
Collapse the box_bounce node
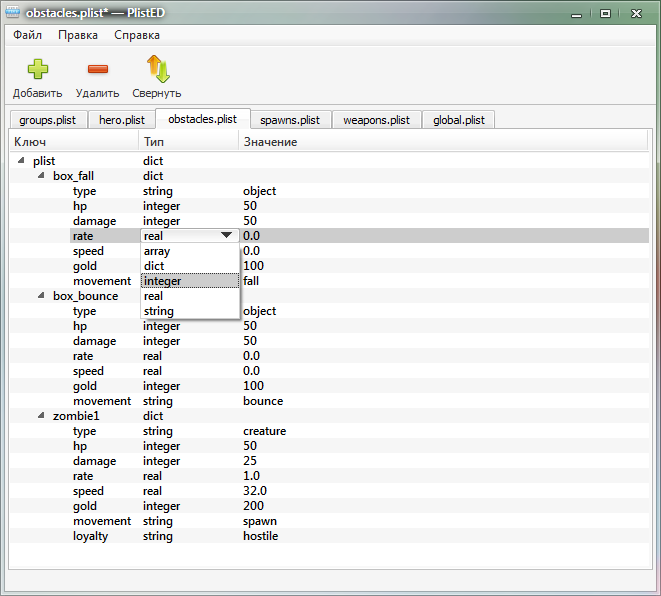coord(41,296)
